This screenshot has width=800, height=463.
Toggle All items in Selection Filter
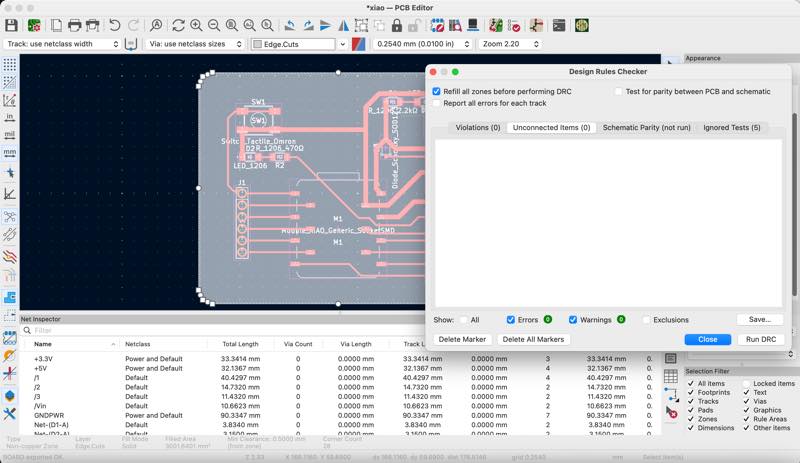(x=691, y=383)
